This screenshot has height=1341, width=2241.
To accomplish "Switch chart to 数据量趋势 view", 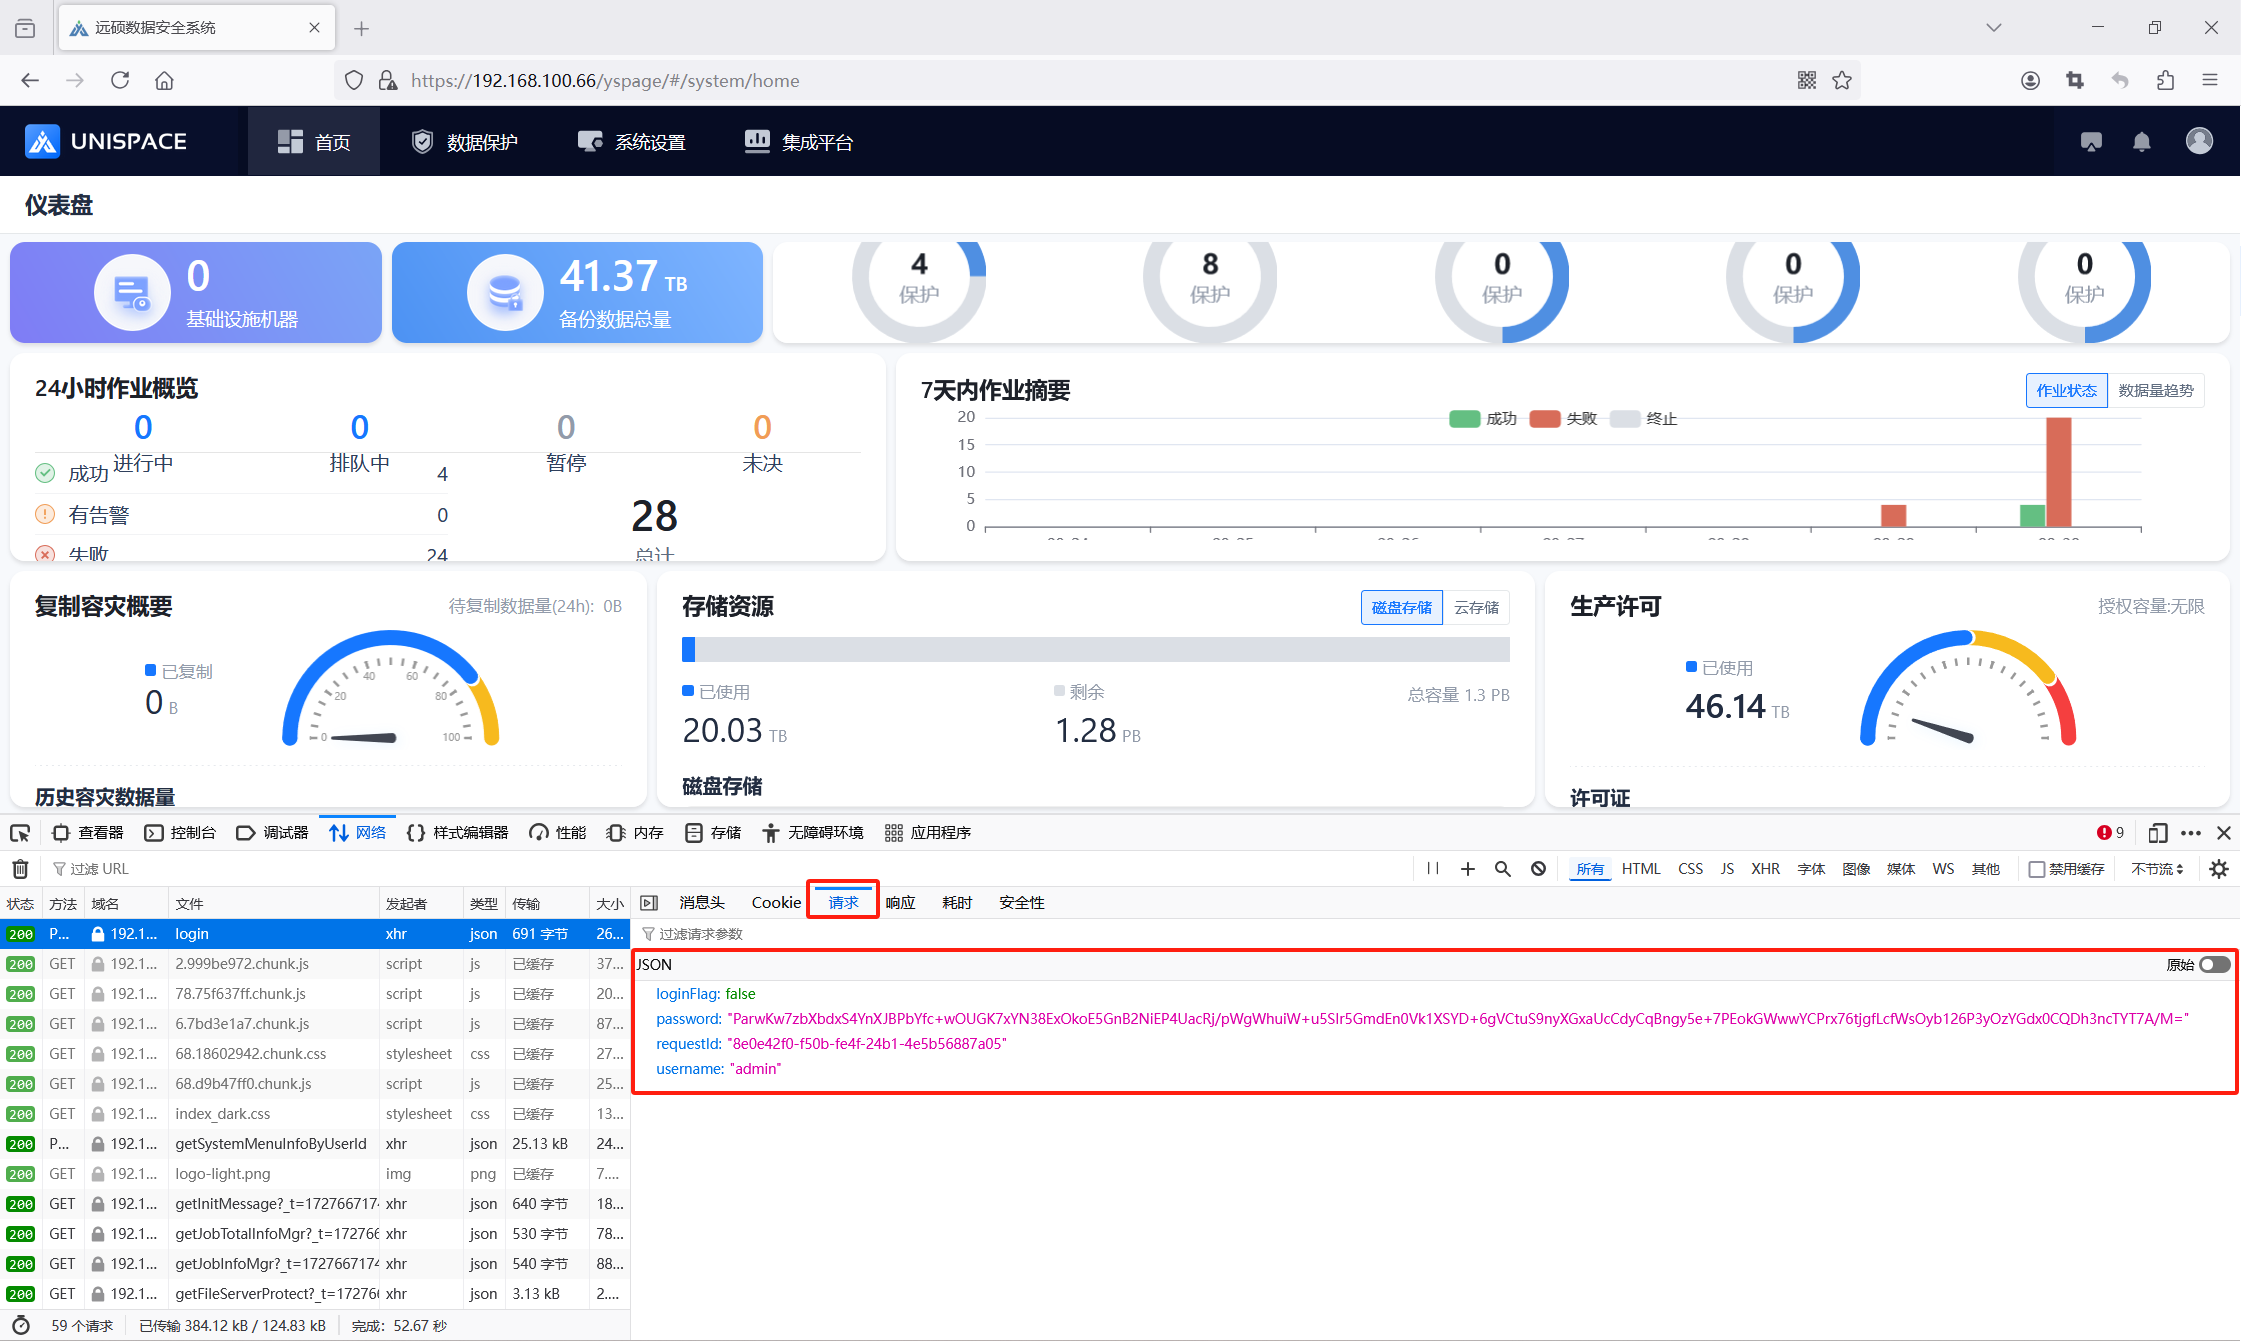I will click(x=2155, y=391).
